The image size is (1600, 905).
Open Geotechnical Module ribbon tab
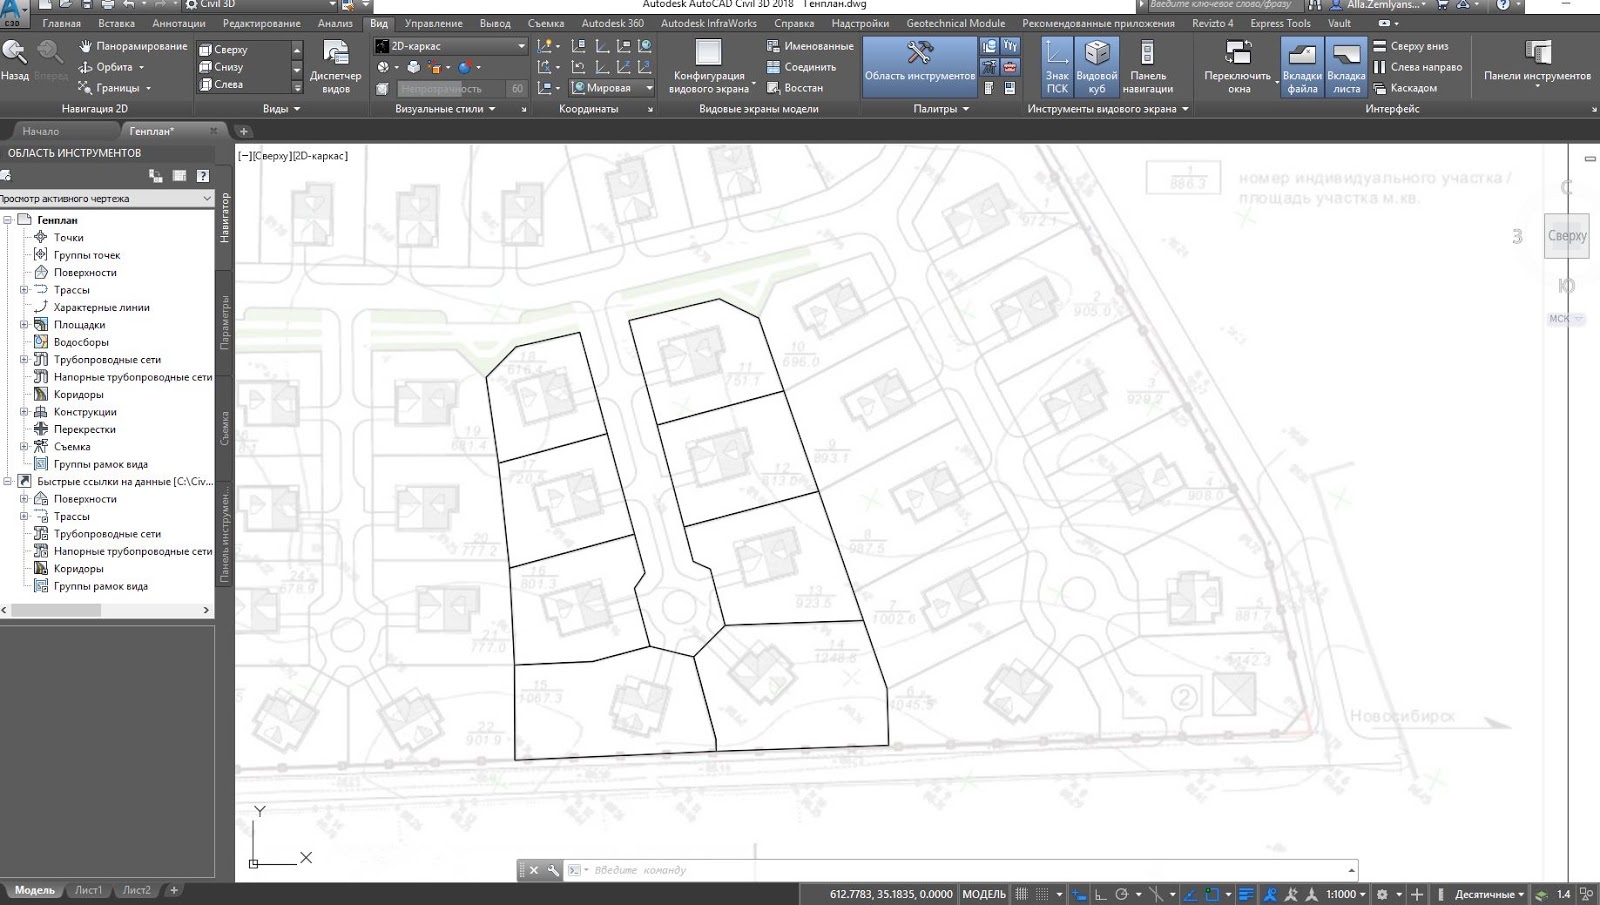[x=956, y=23]
